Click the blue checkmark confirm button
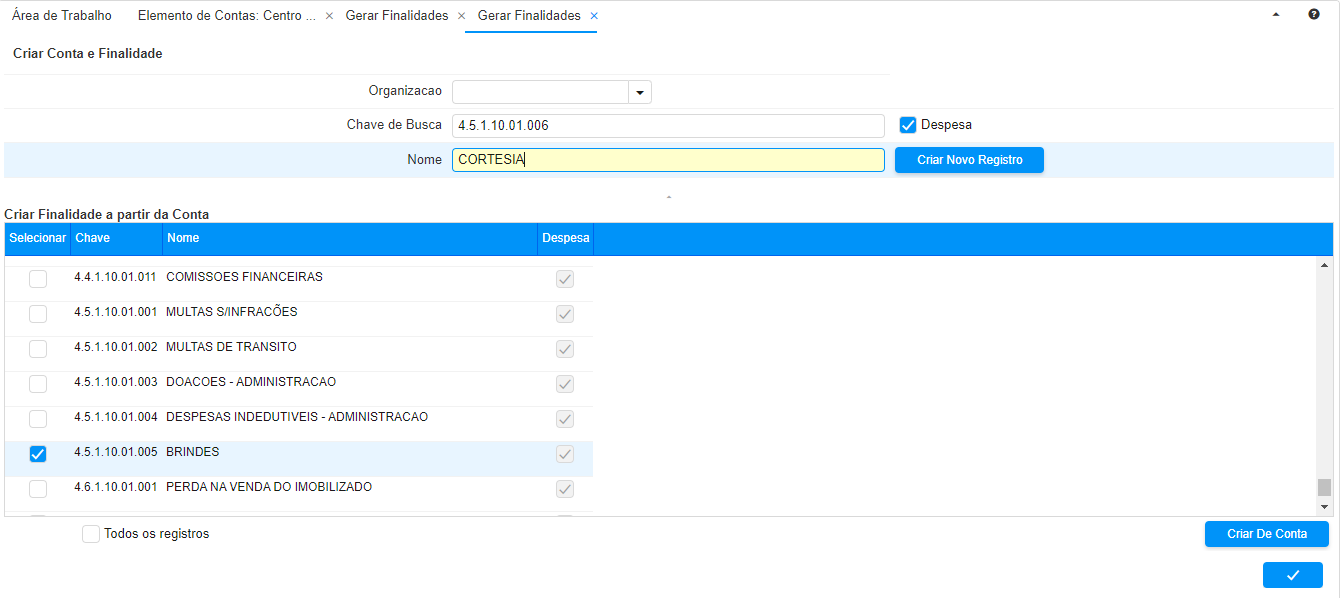Viewport: 1340px width, 598px height. 1292,575
